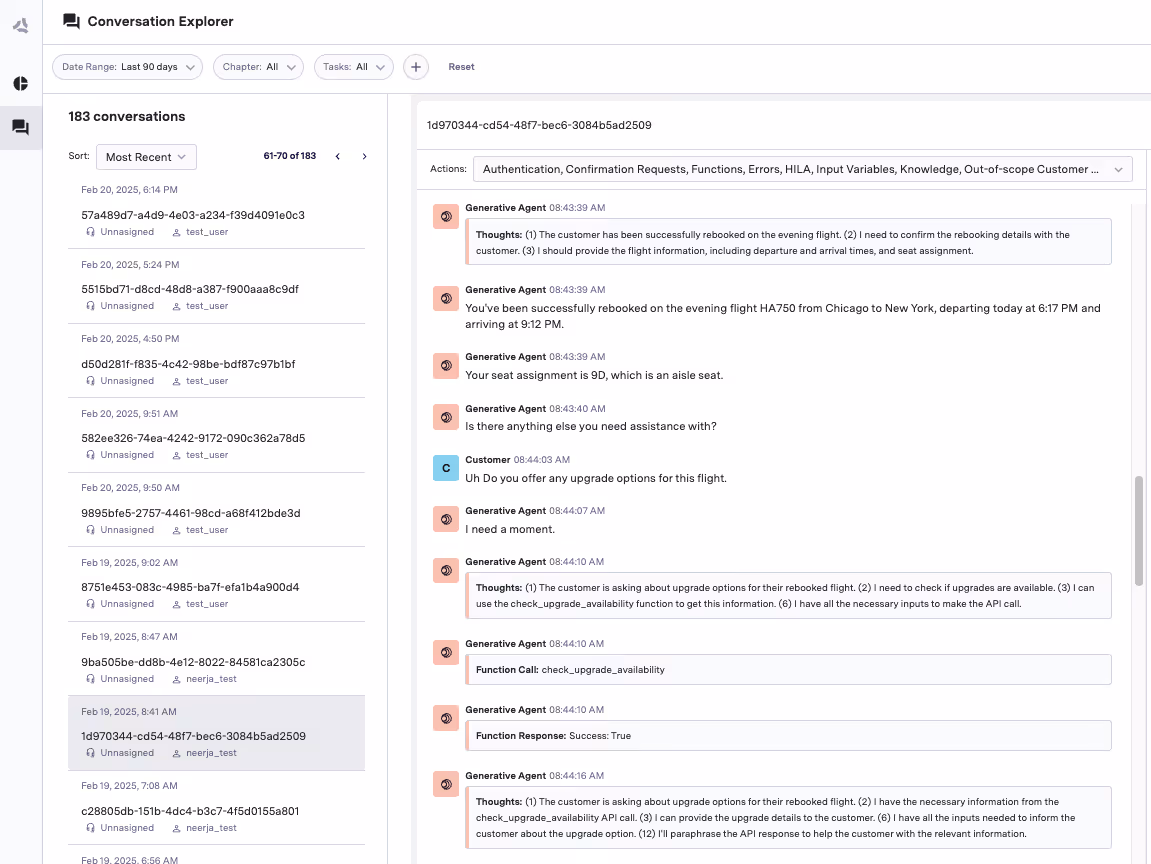This screenshot has height=864, width=1151.
Task: Click the Feb 20, 2025, 9:51 AM timestamp
Action: 130,414
